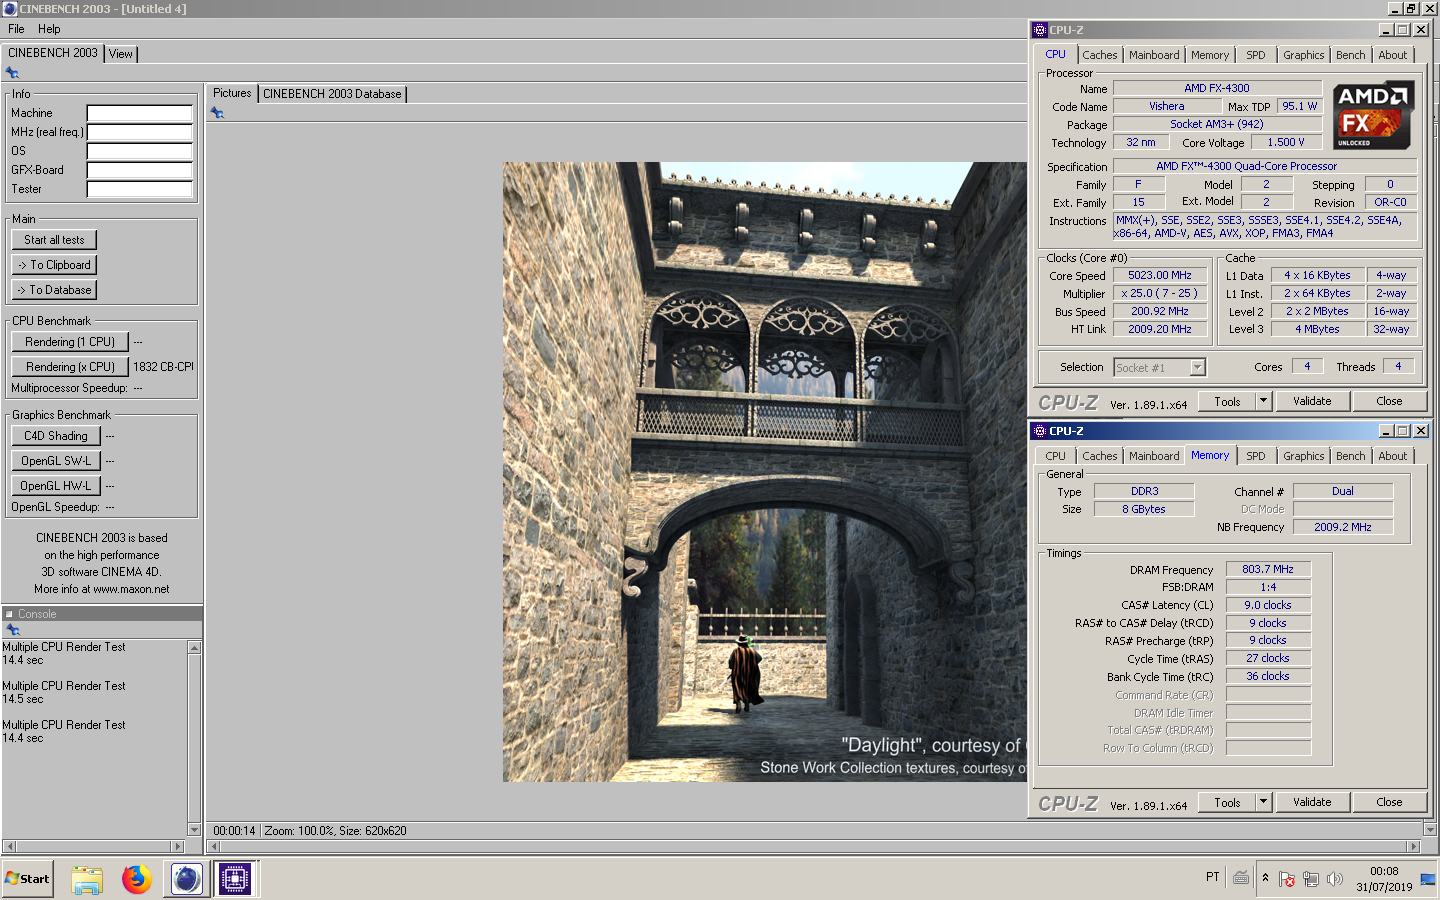Click into the Tester input field
This screenshot has height=900, width=1440.
pos(140,189)
